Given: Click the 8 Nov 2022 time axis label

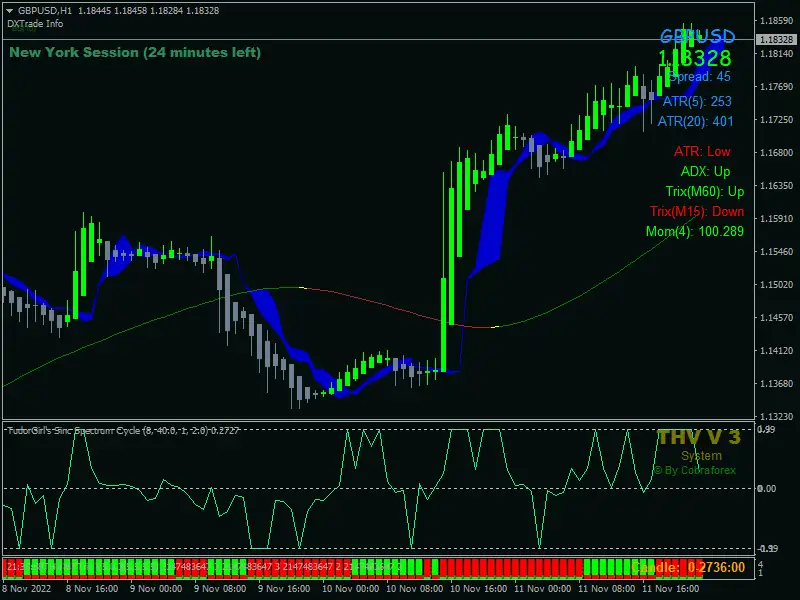Looking at the screenshot, I should 26,589.
